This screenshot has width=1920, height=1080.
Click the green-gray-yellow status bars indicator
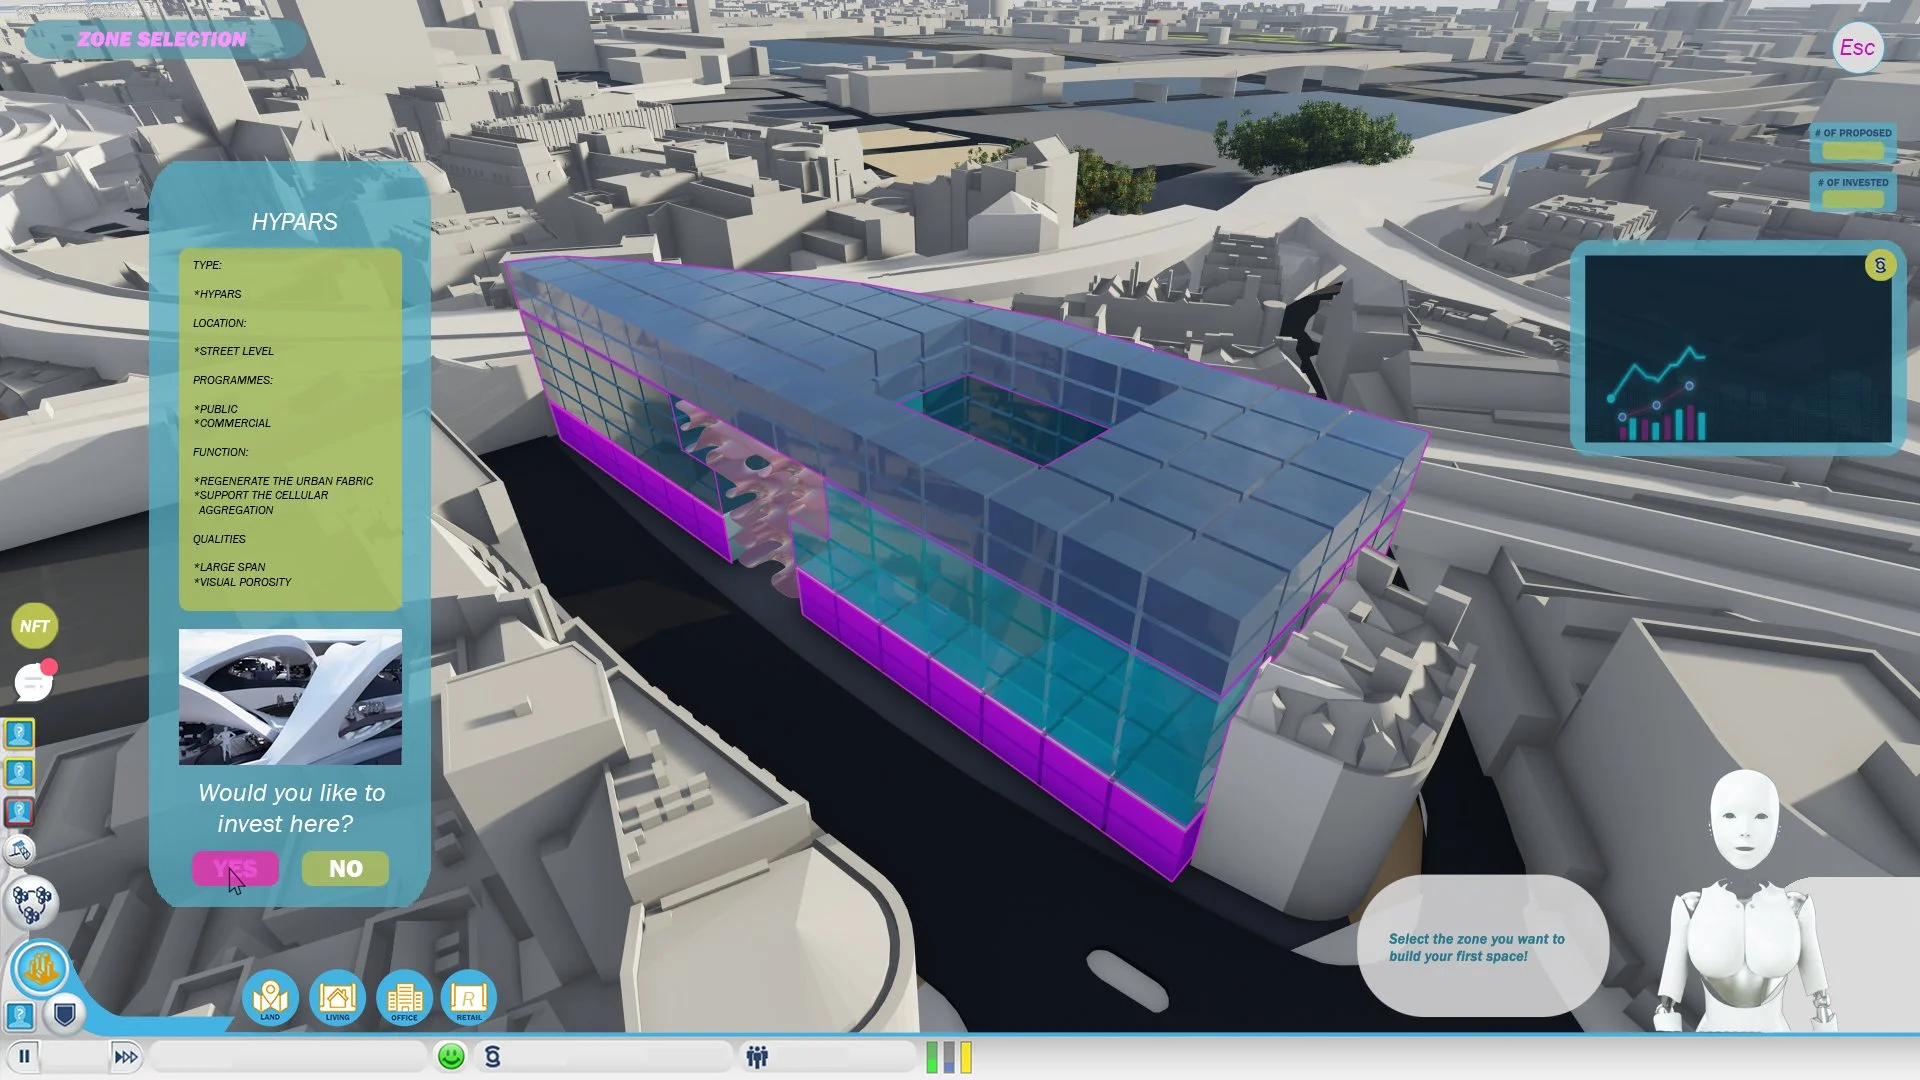pos(949,1057)
